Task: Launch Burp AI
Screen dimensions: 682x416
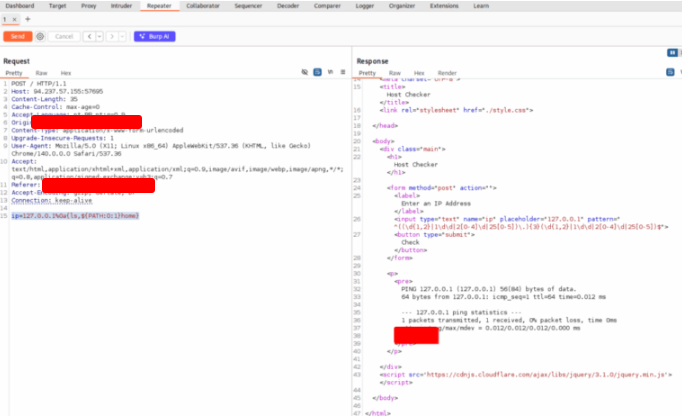Action: [156, 36]
